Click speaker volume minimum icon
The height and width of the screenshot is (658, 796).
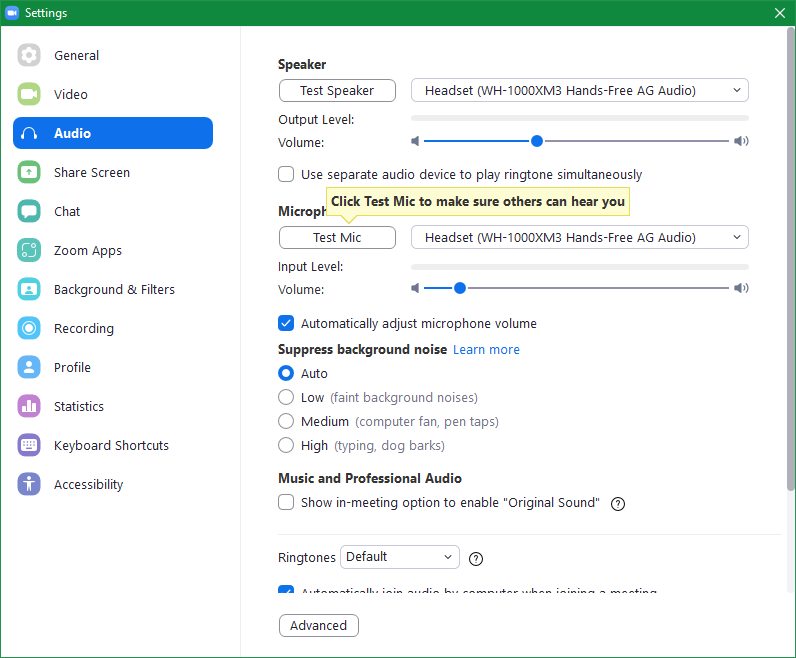pos(415,141)
